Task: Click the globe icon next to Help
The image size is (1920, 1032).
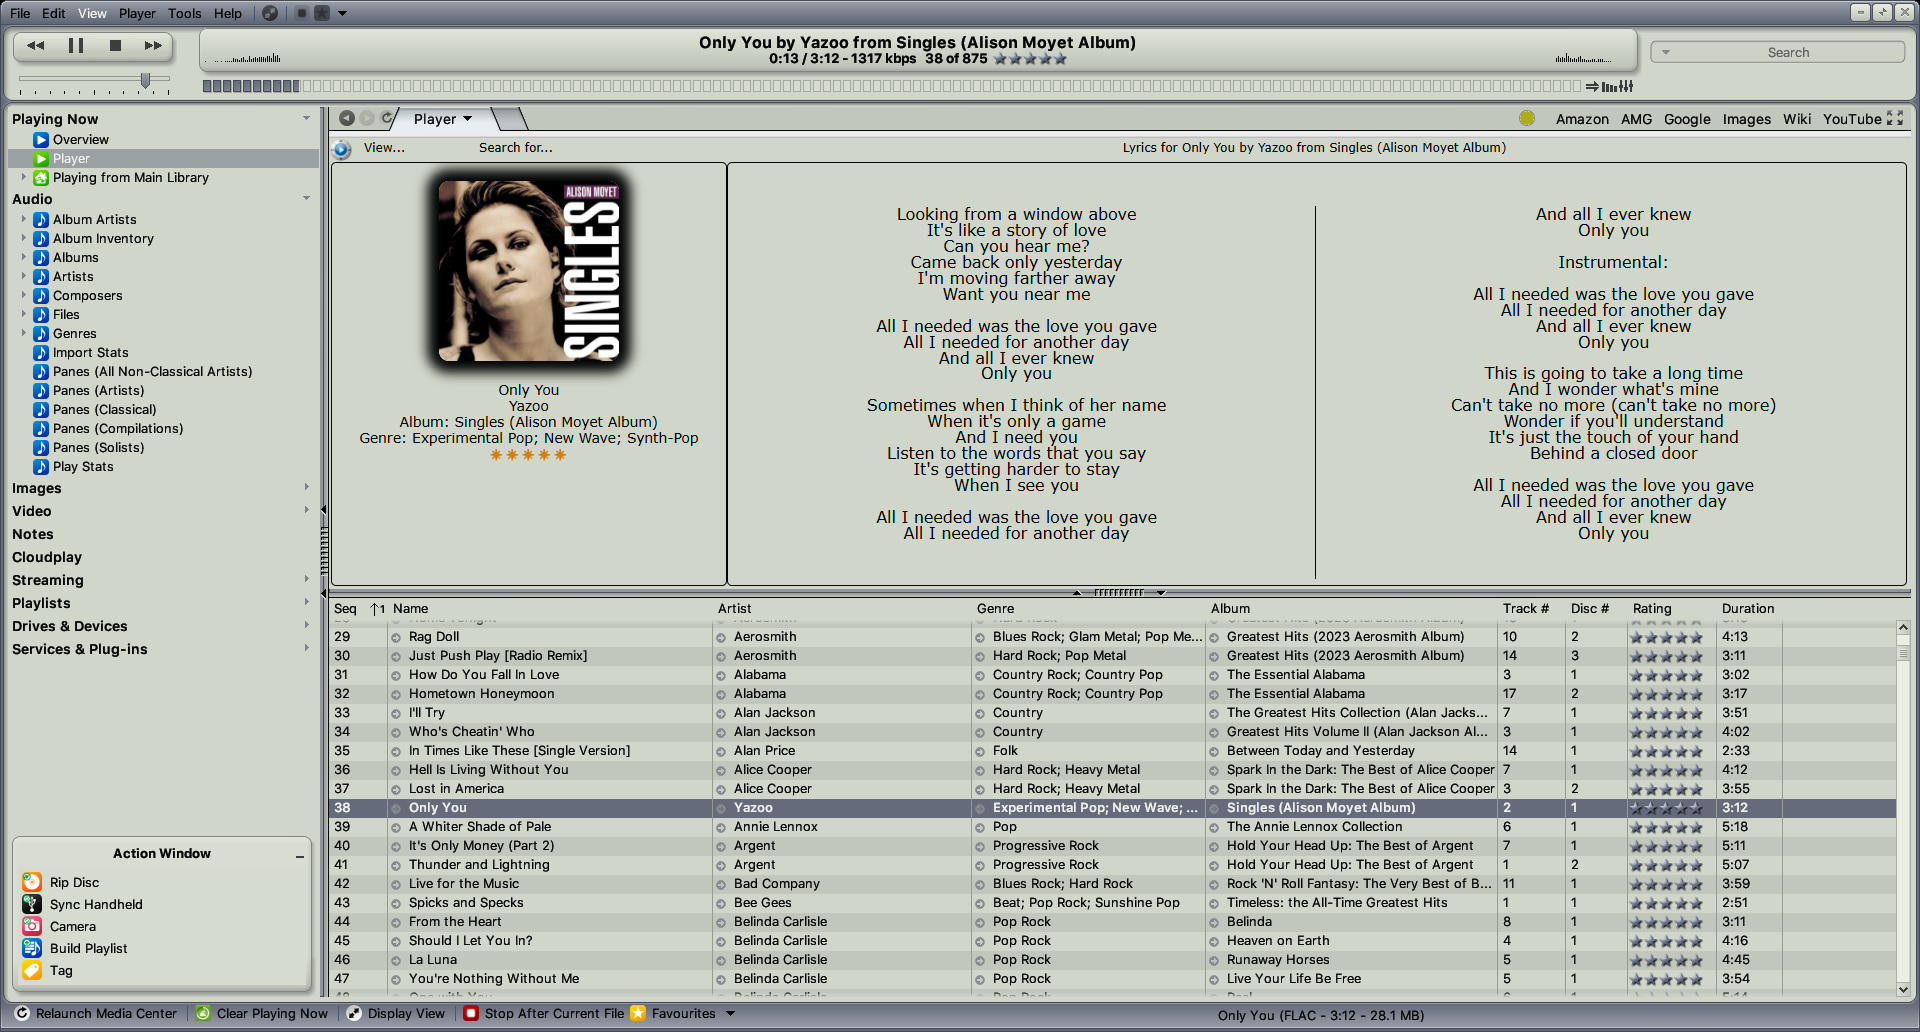Action: [270, 13]
